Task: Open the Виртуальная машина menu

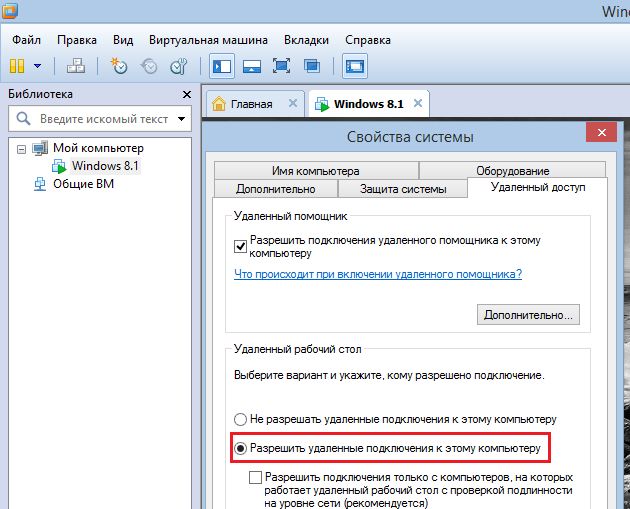Action: (x=207, y=40)
